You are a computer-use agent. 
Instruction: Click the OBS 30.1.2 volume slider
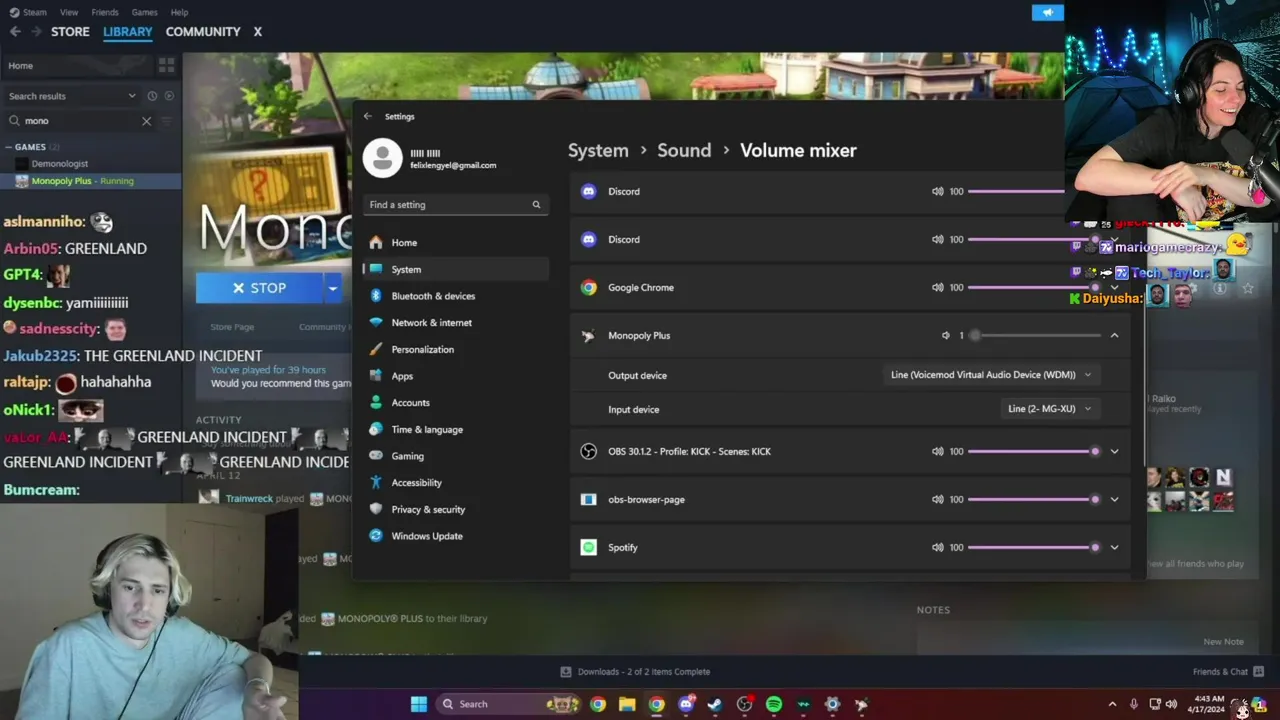[x=1034, y=452]
